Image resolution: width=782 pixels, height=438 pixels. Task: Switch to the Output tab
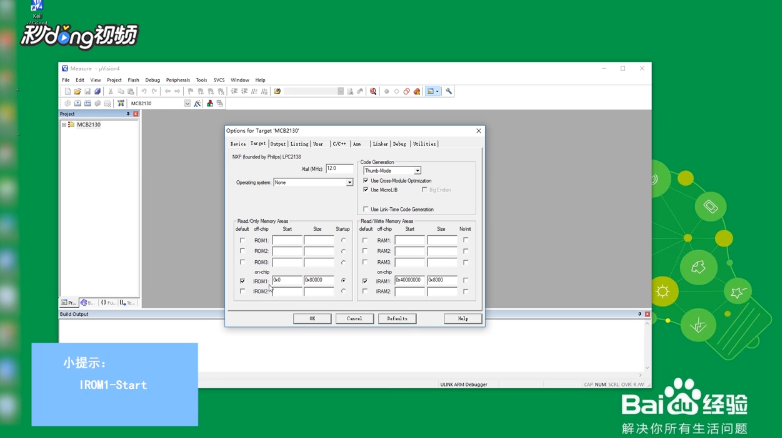pos(278,144)
